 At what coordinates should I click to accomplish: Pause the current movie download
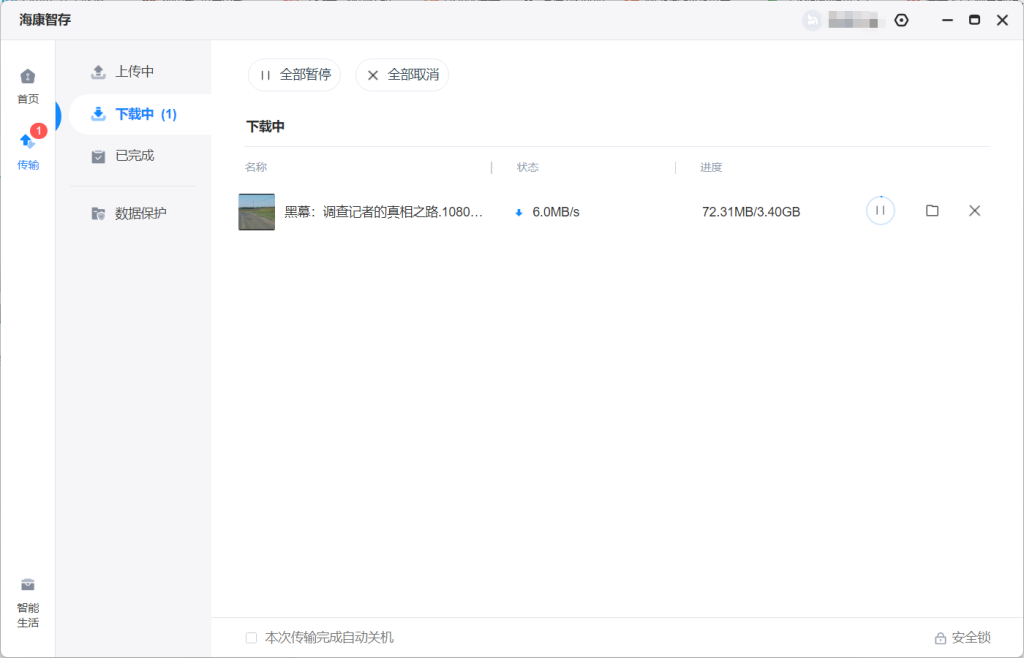pos(880,211)
